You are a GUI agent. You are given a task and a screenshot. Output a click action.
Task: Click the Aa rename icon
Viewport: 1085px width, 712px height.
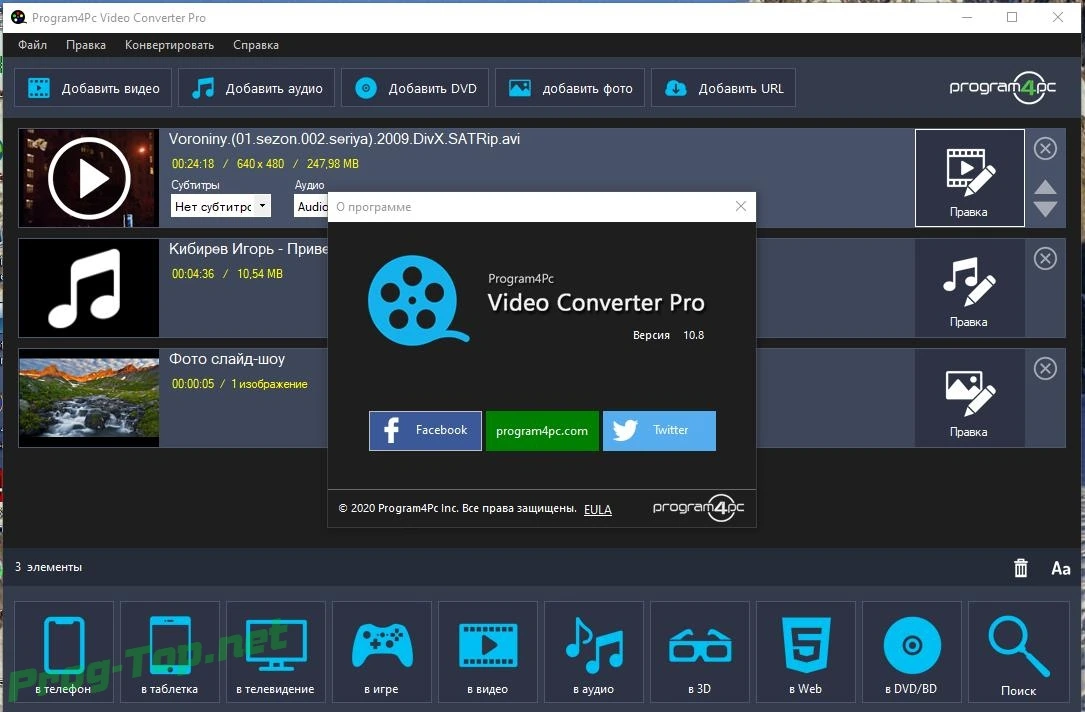1061,568
